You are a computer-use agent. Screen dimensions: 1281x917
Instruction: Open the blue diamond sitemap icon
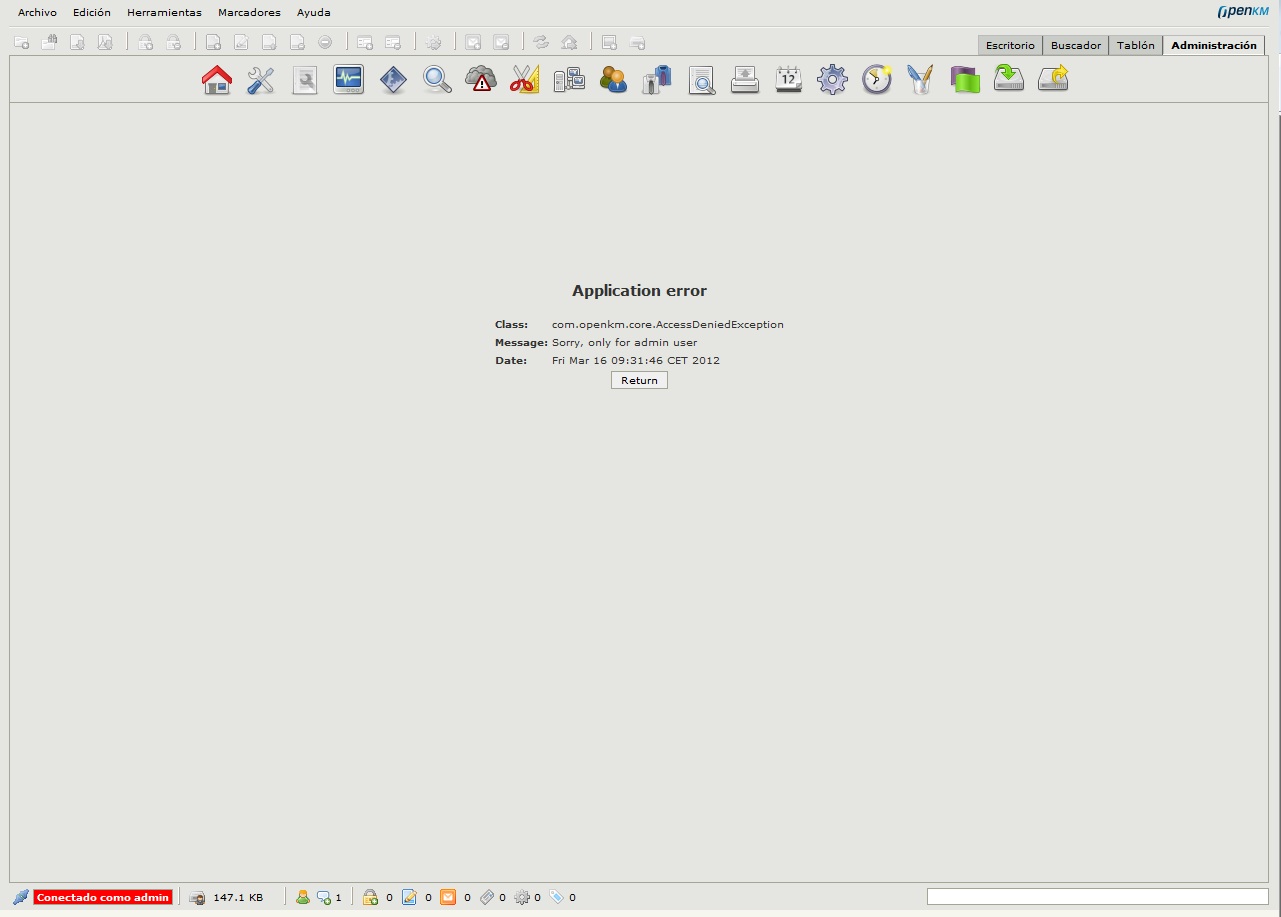pyautogui.click(x=393, y=79)
